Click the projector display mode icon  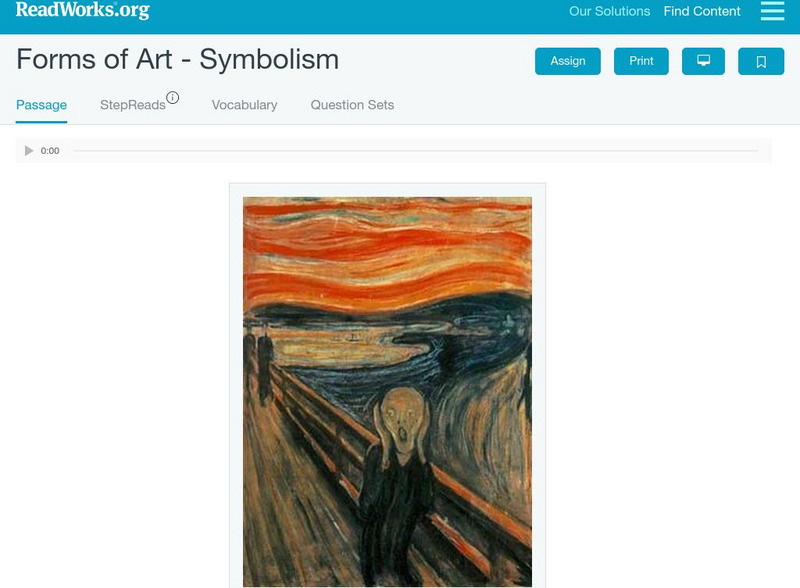(703, 61)
